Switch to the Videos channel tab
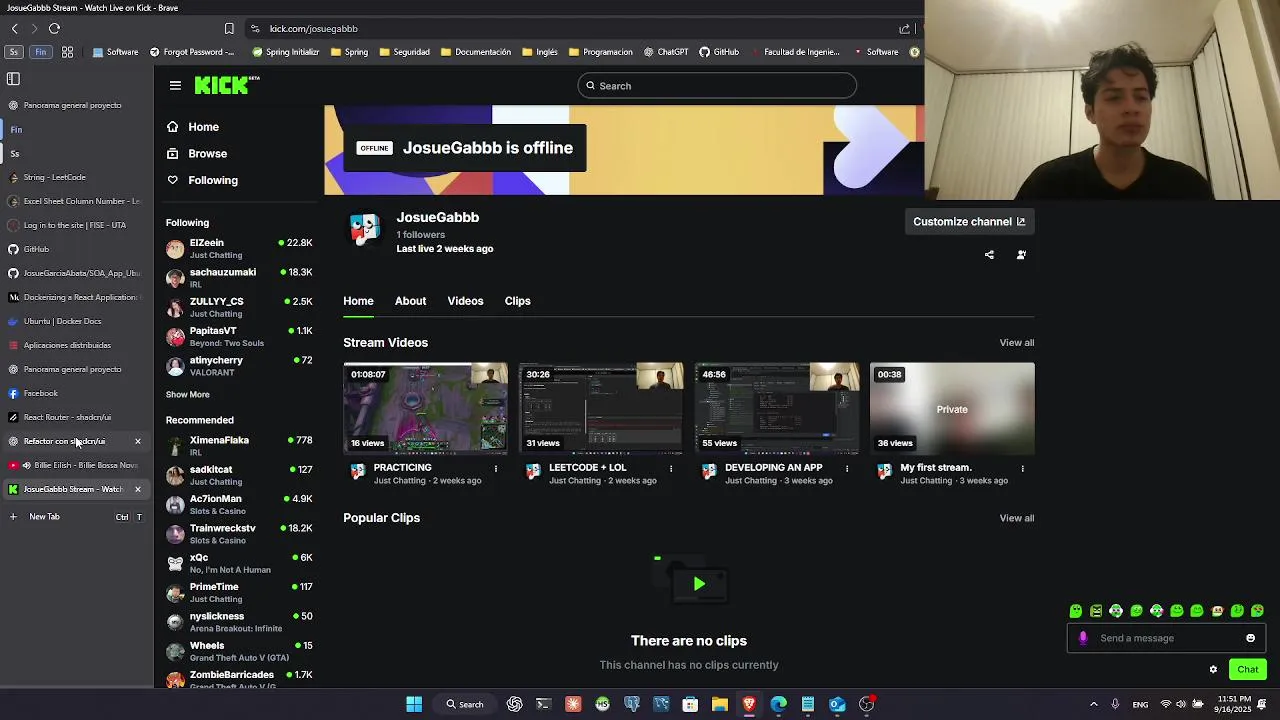Screen dimensions: 1280x720 [465, 301]
